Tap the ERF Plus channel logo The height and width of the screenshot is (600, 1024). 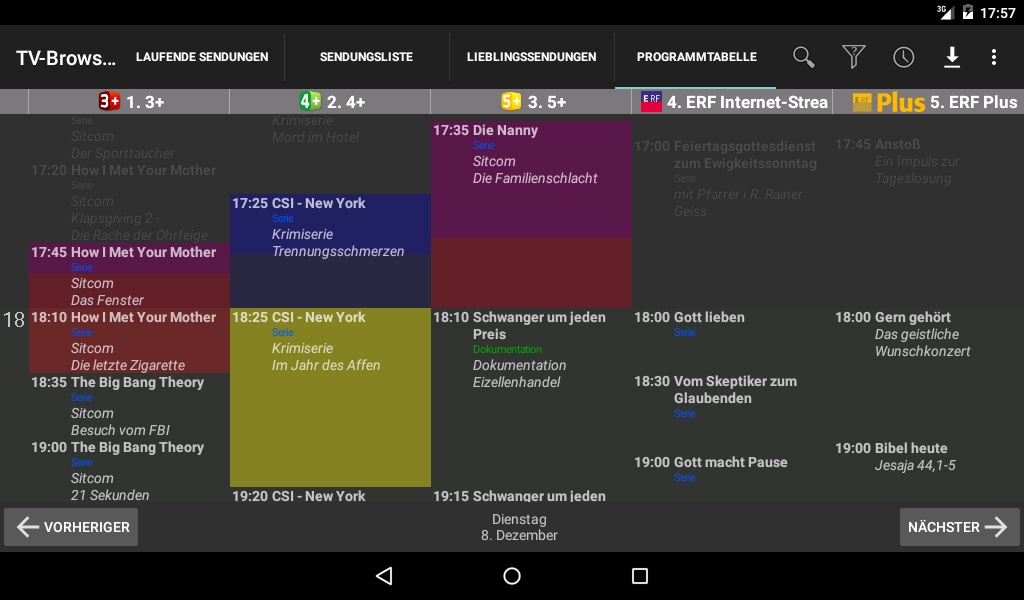coord(889,102)
